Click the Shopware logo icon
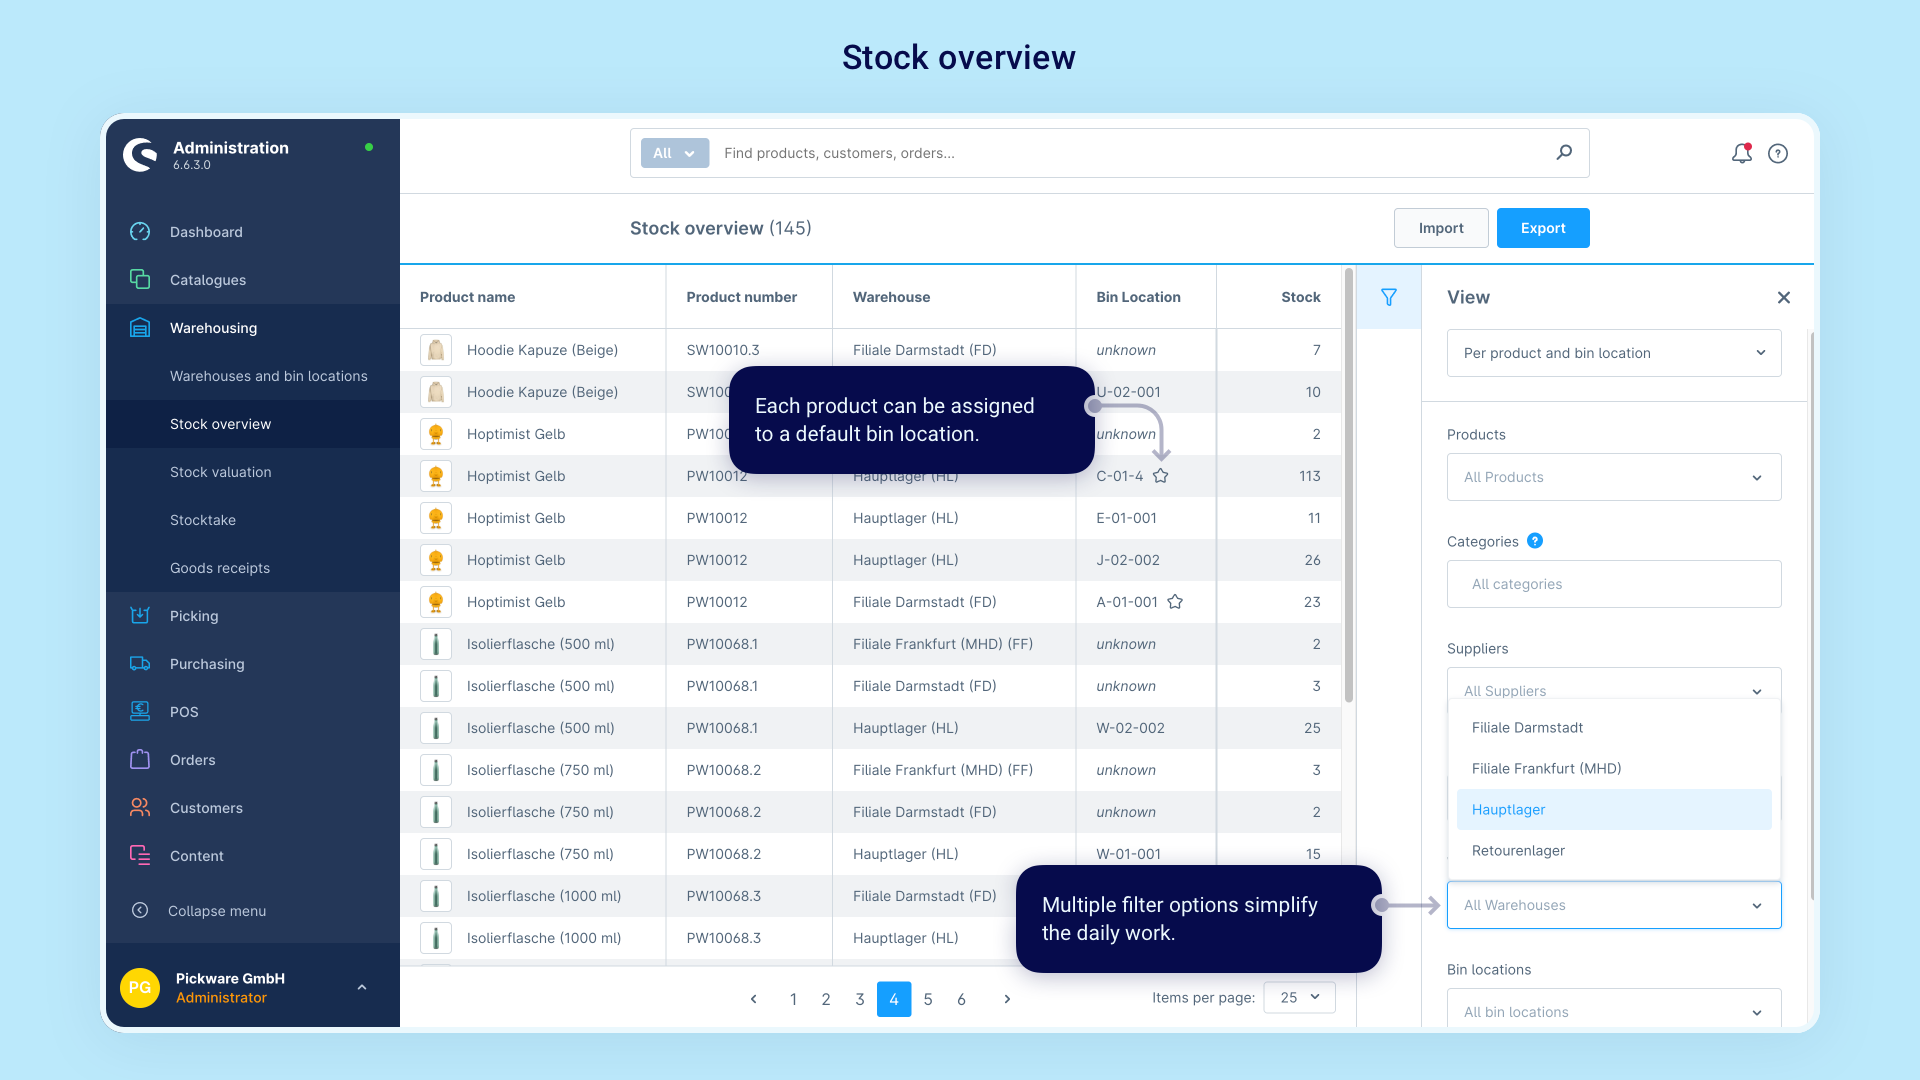 point(140,155)
